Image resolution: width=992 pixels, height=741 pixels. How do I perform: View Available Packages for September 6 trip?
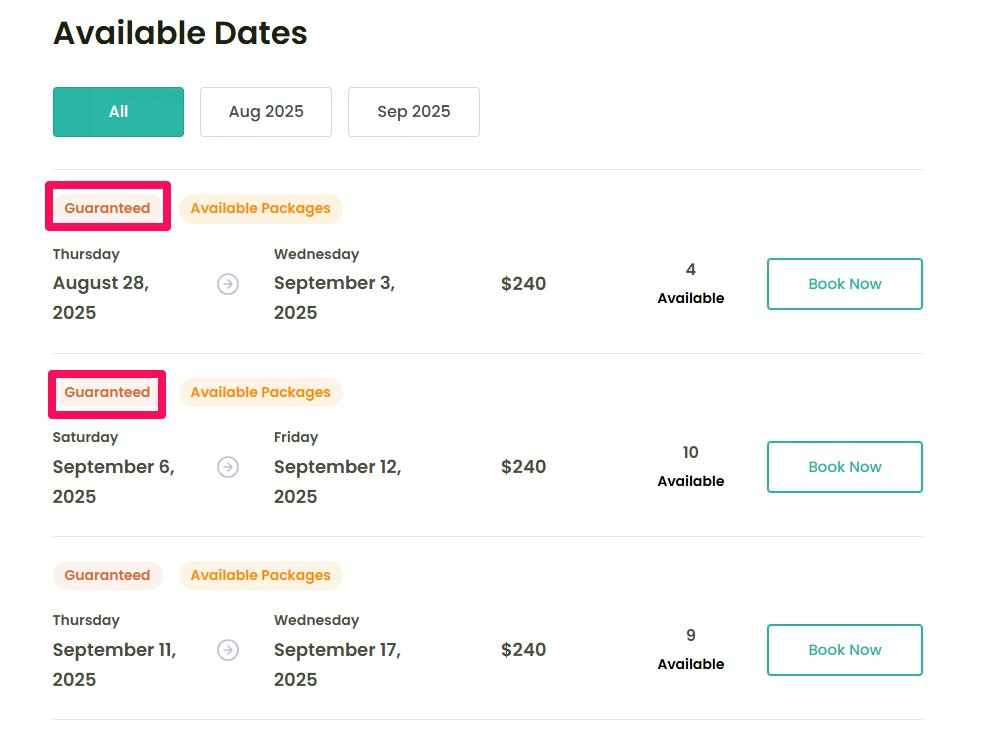(260, 392)
